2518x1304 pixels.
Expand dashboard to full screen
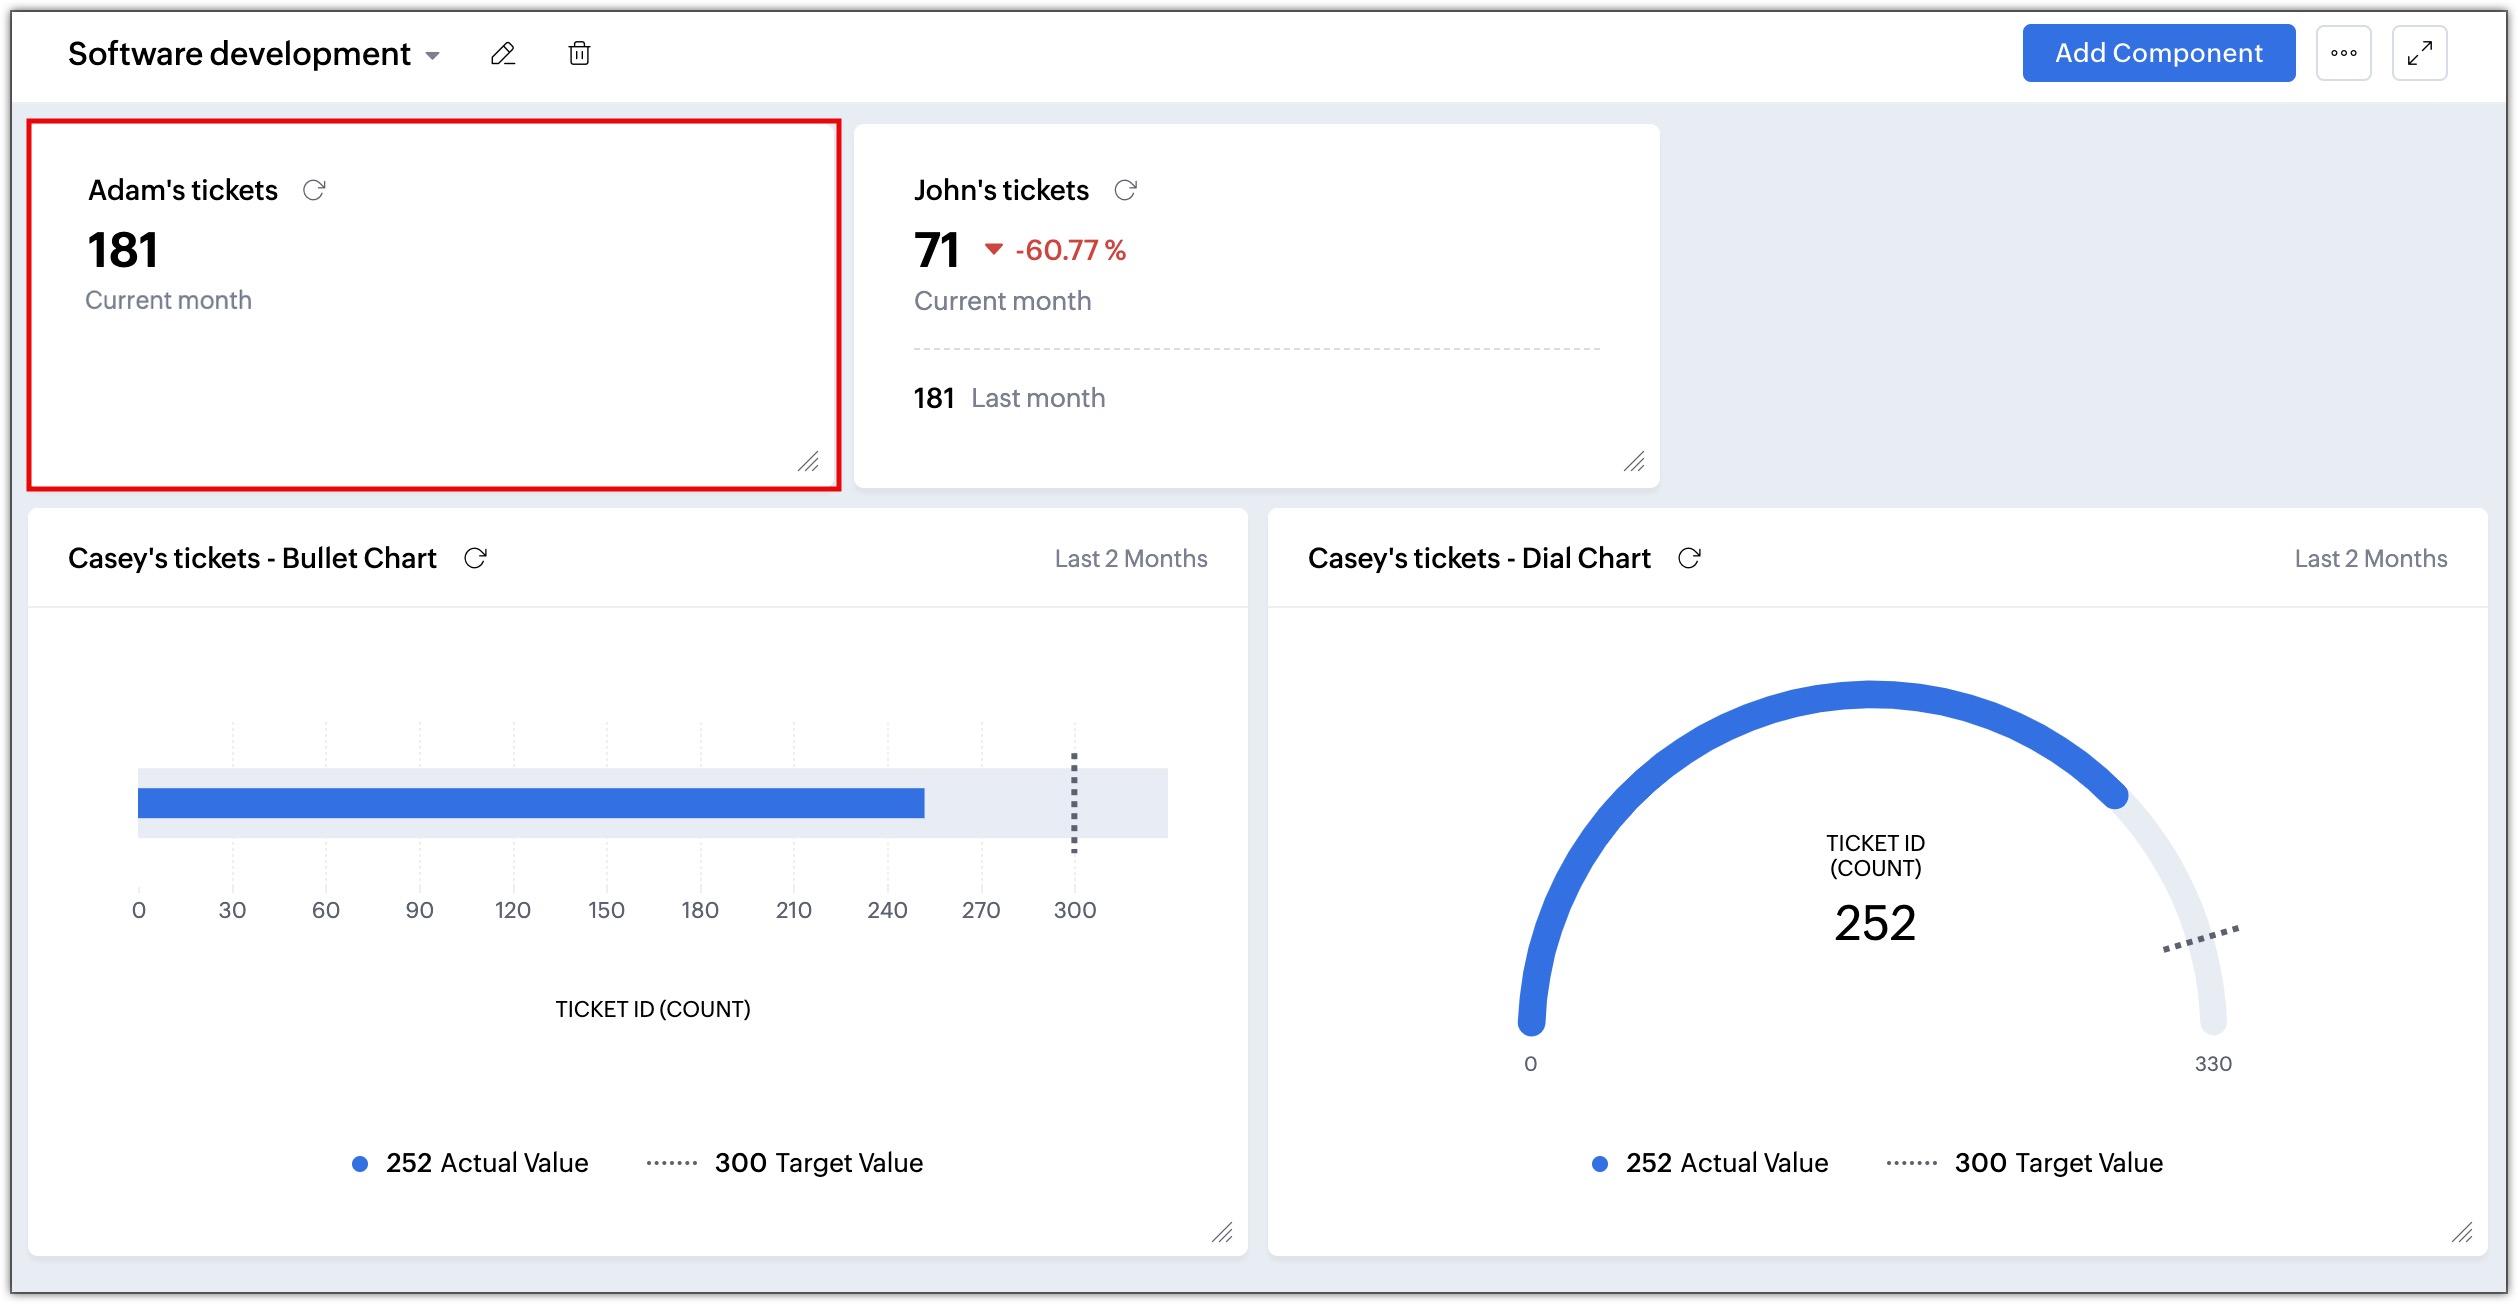tap(2419, 53)
